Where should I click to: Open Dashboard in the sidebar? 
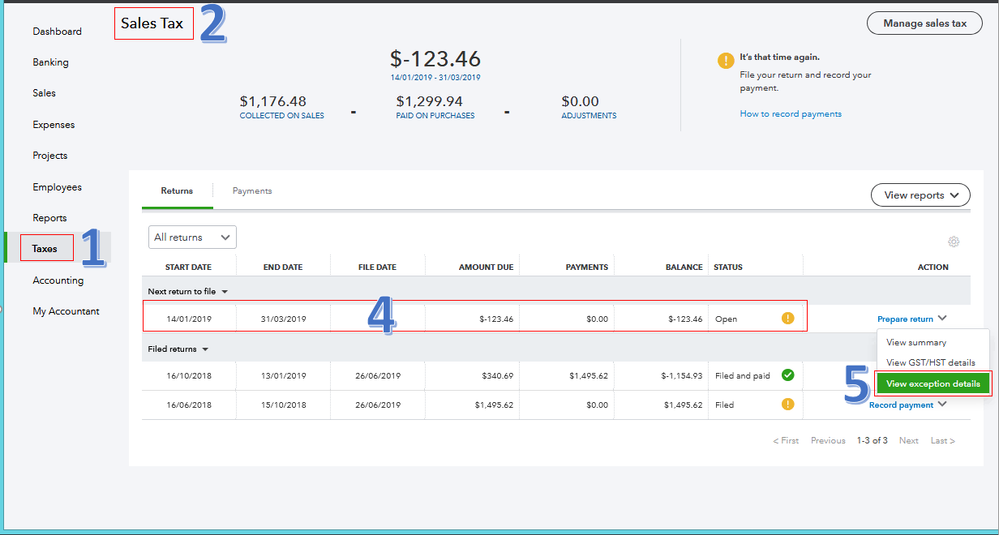coord(57,31)
